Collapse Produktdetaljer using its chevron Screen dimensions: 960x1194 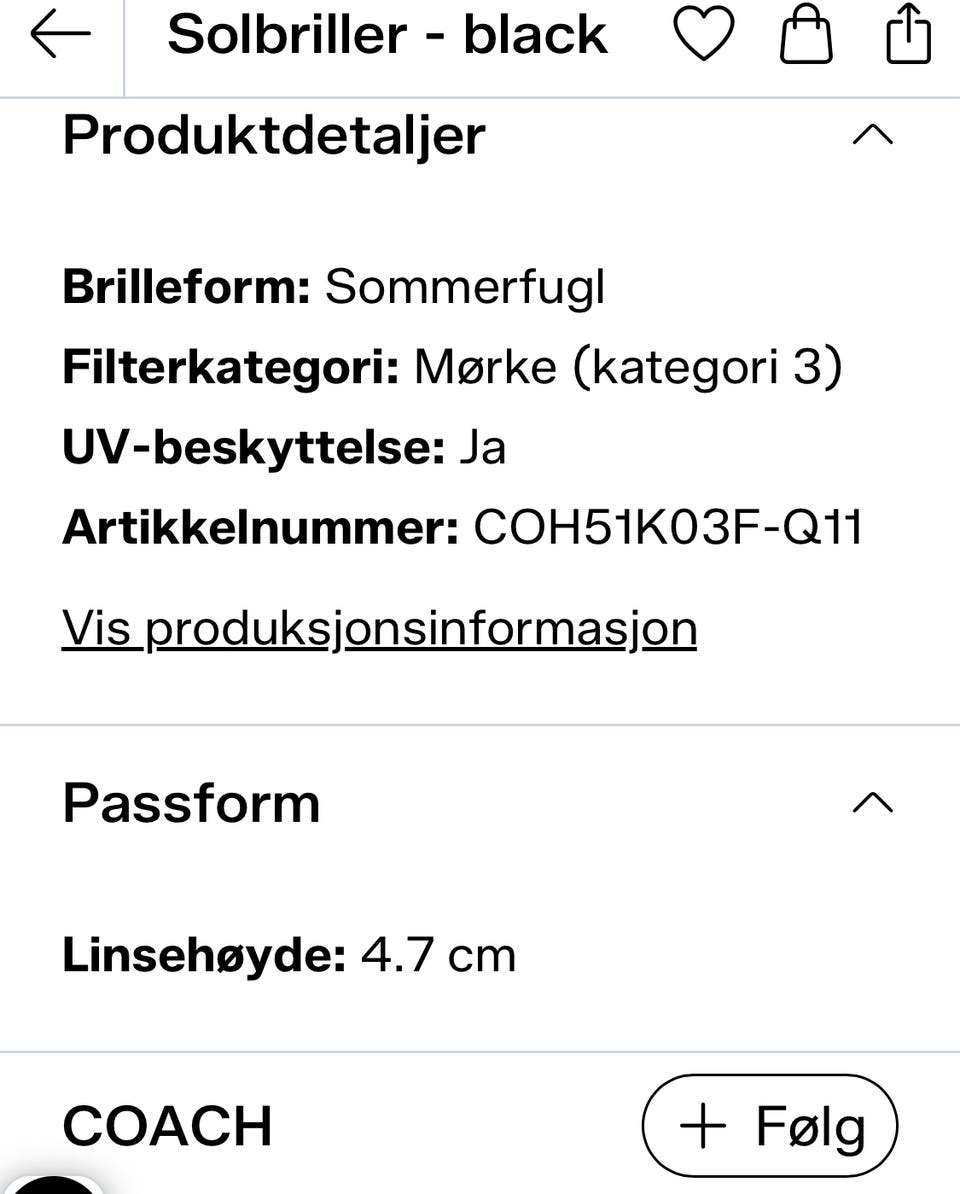872,135
